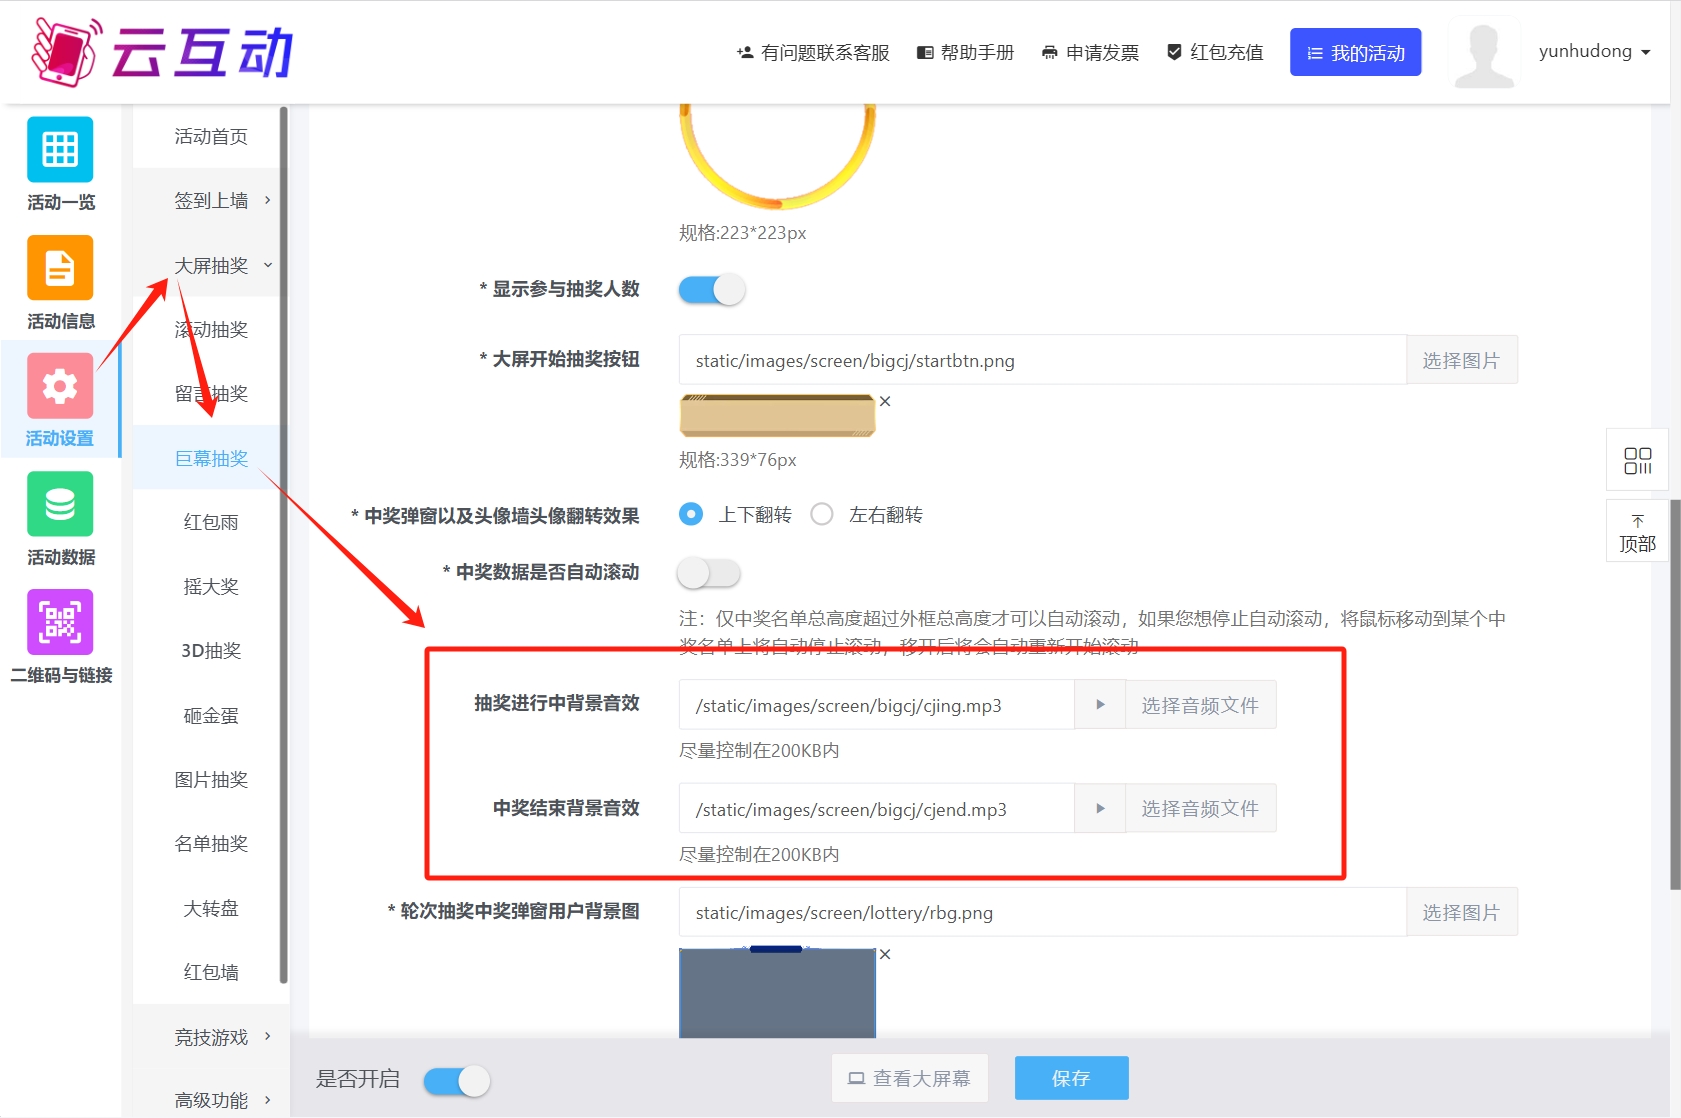Open the 活动一览 grid icon
The height and width of the screenshot is (1118, 1681).
tap(60, 150)
